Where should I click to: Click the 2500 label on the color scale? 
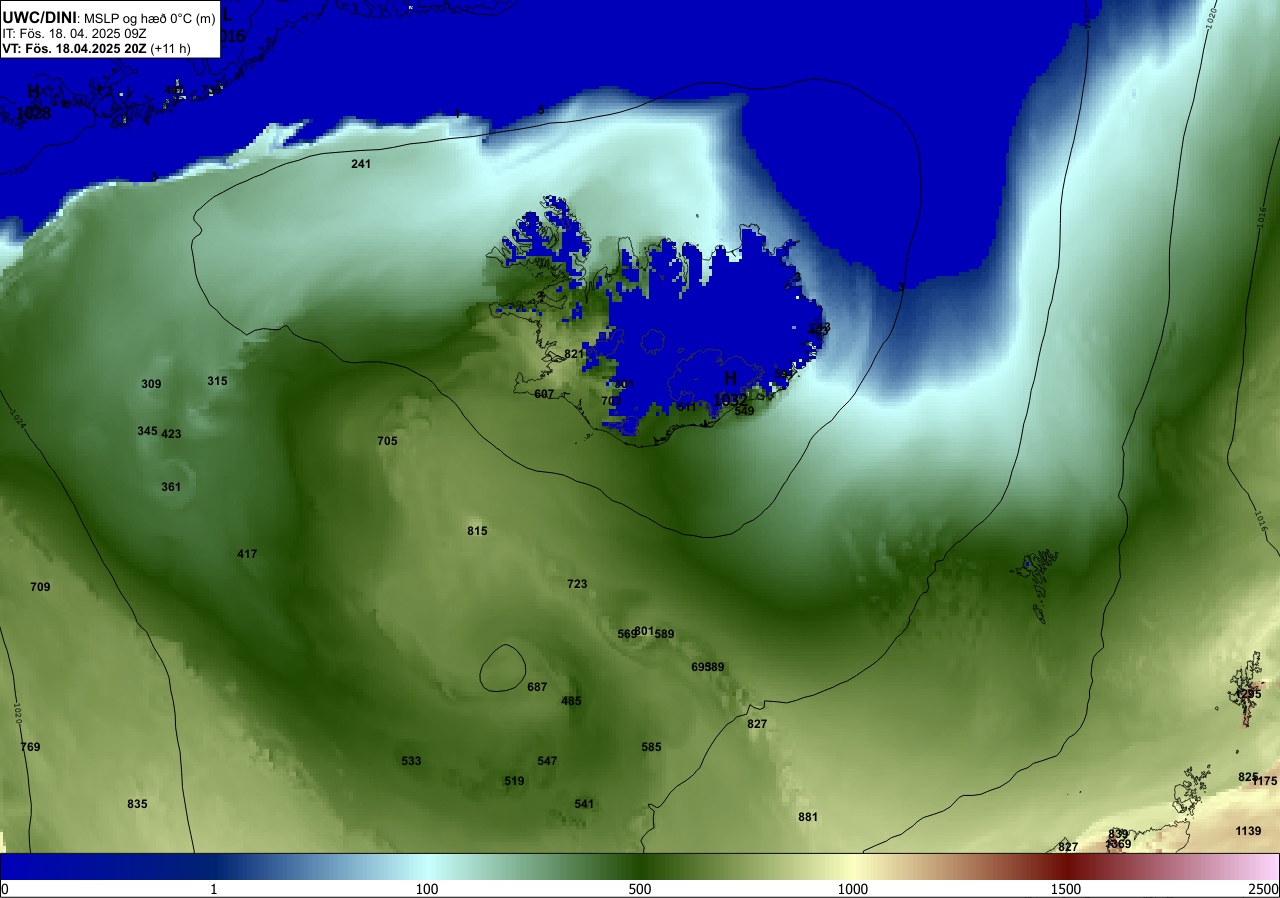pos(1265,889)
